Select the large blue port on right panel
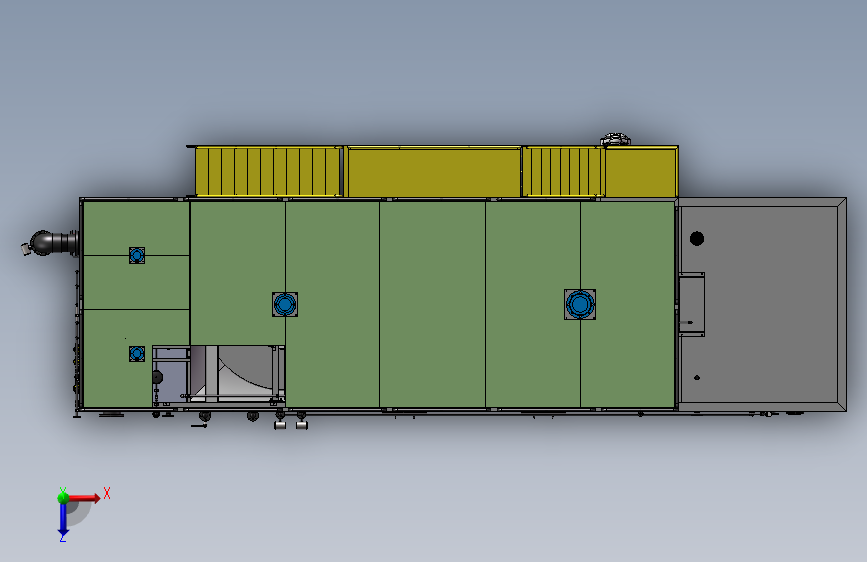867x562 pixels. (x=579, y=304)
